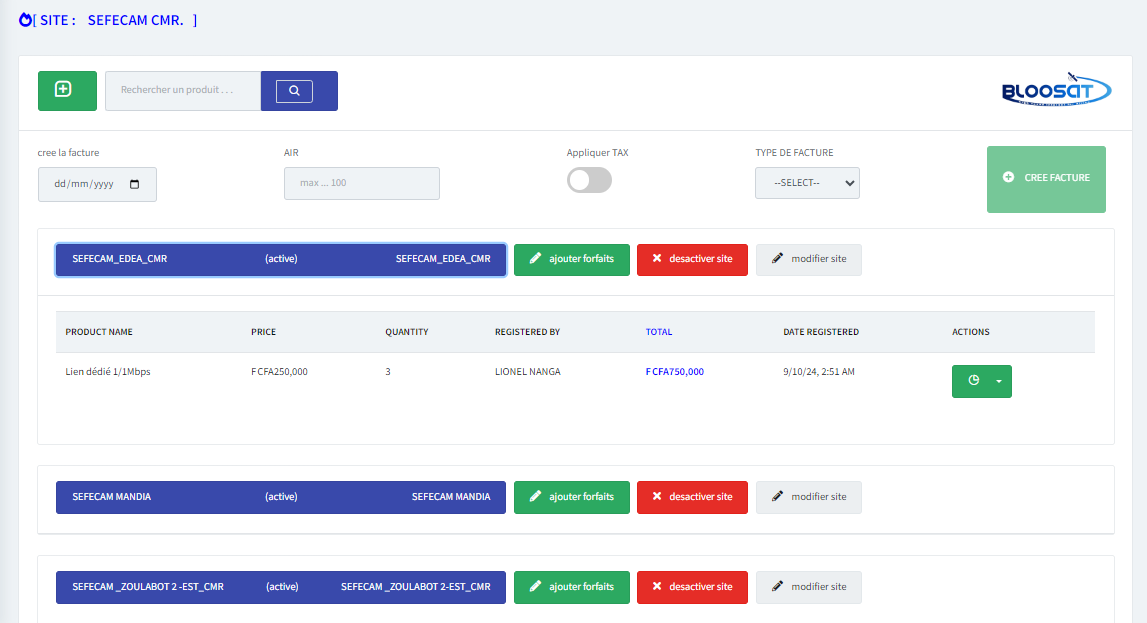Click clock icon in Lien dédié row actions
This screenshot has width=1147, height=623.
click(973, 381)
